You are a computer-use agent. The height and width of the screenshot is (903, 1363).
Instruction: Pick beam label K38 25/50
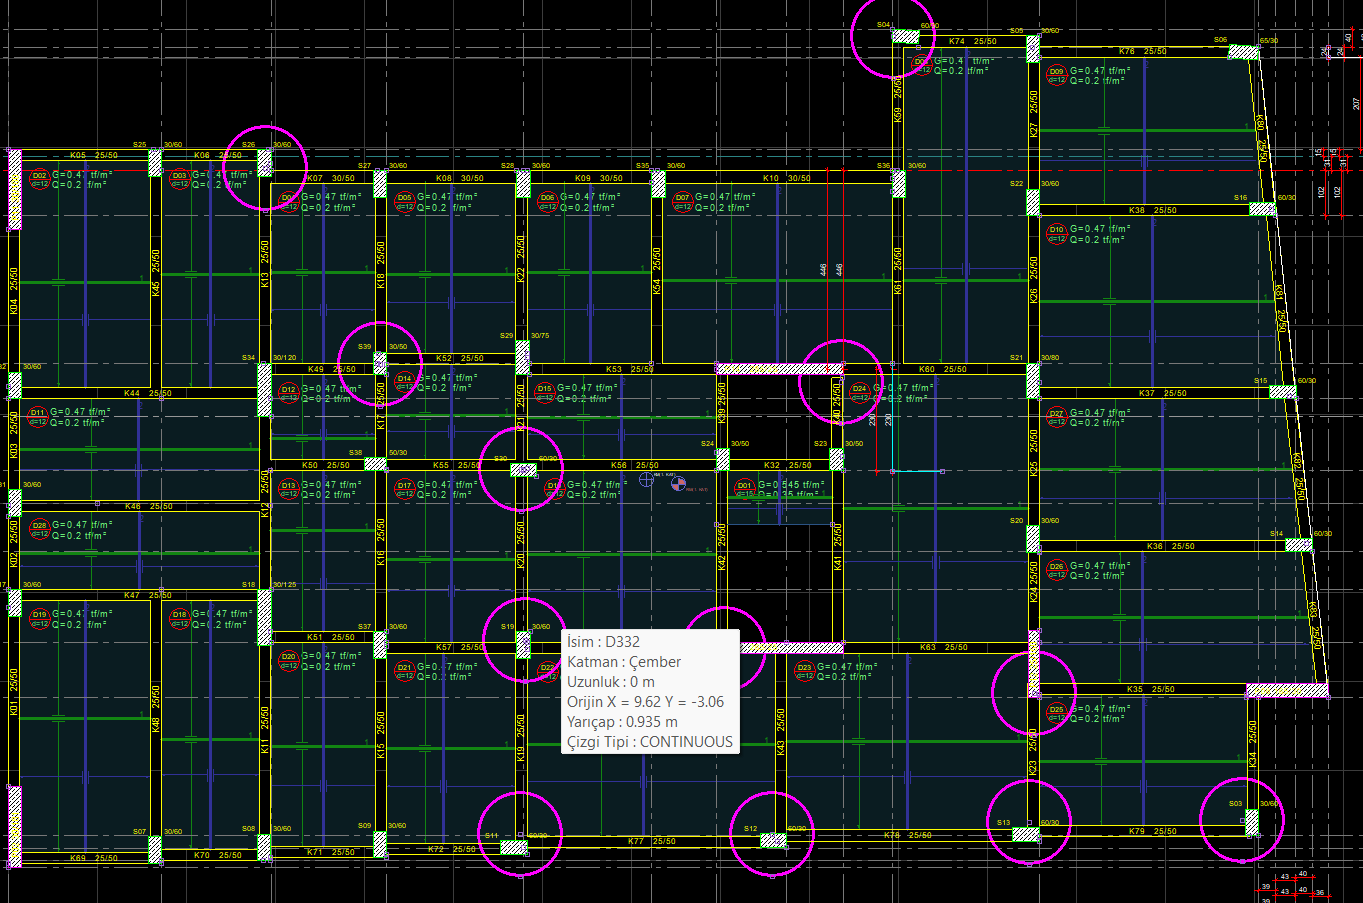(1153, 210)
